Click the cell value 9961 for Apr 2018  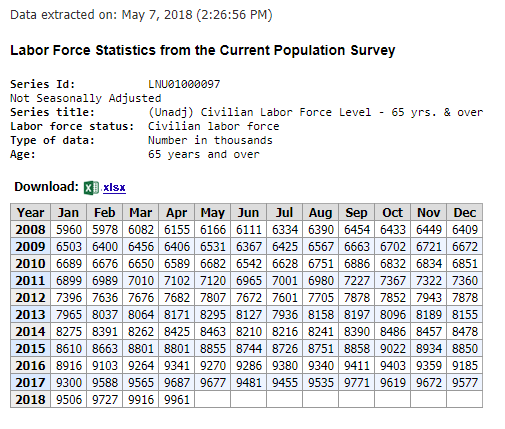[177, 399]
